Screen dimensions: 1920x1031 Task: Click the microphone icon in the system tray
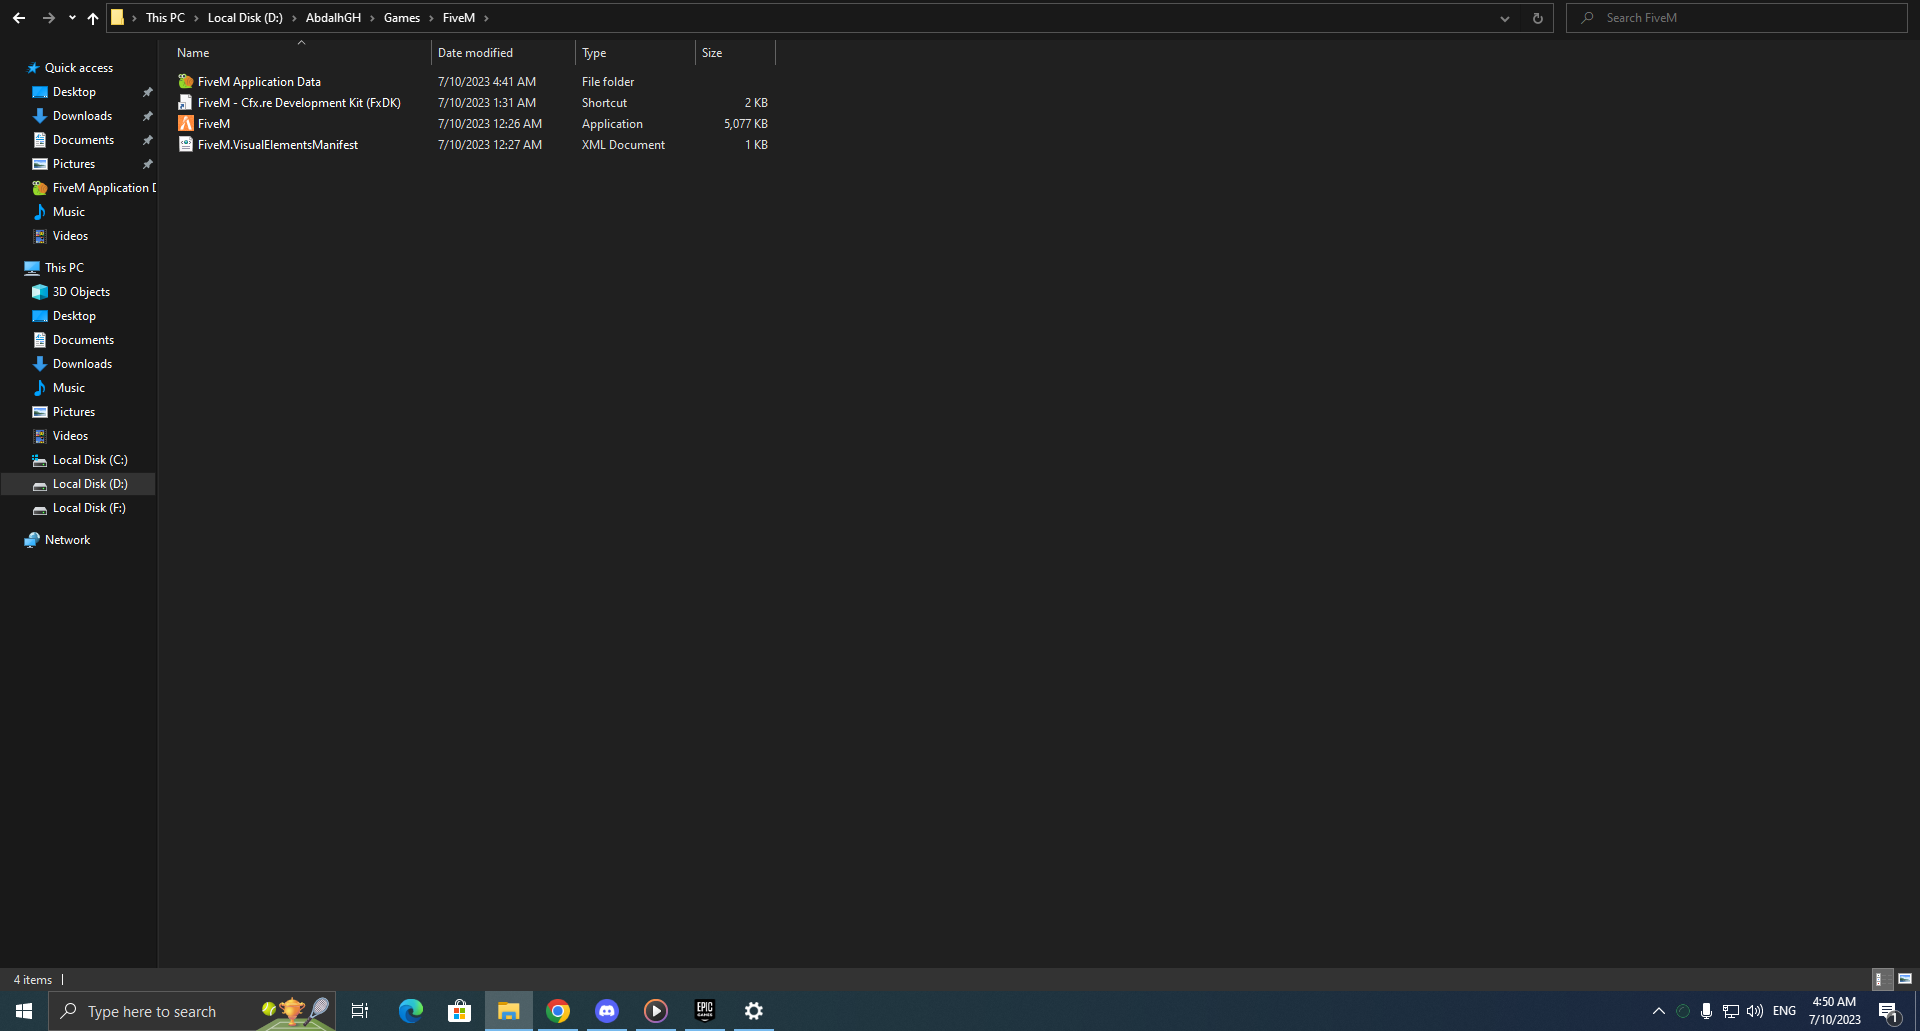coord(1706,1011)
